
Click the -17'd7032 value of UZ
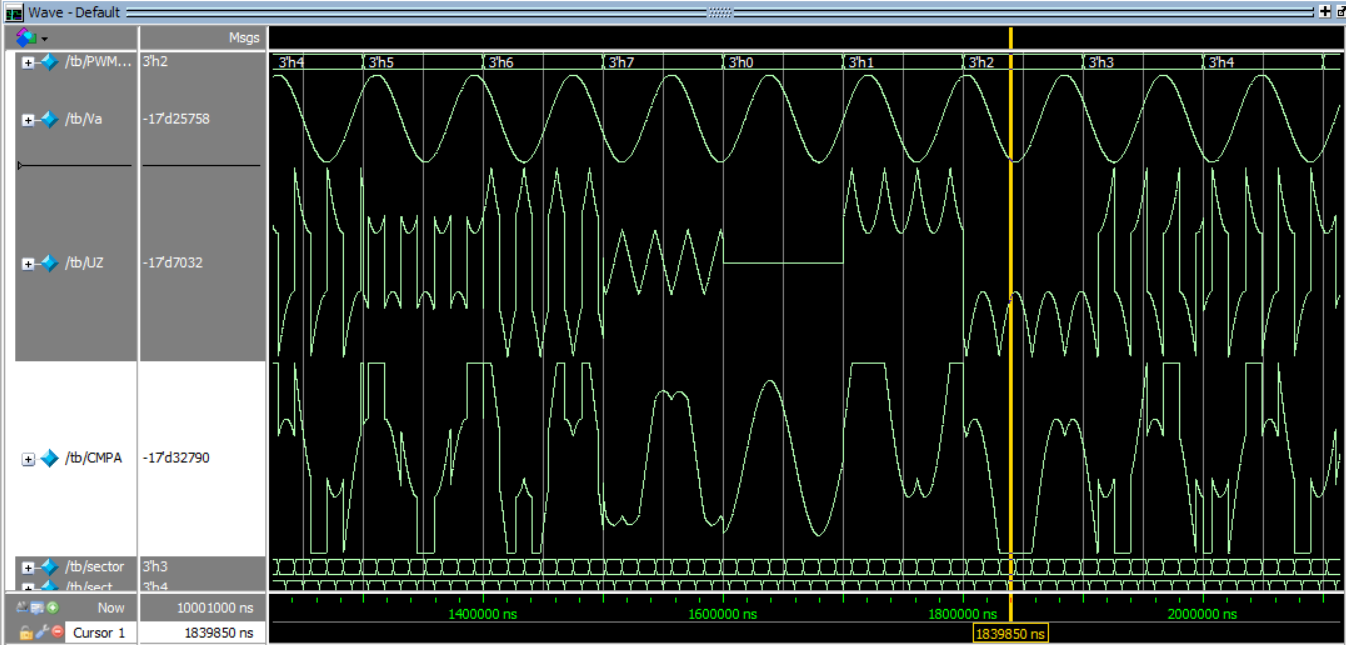173,264
